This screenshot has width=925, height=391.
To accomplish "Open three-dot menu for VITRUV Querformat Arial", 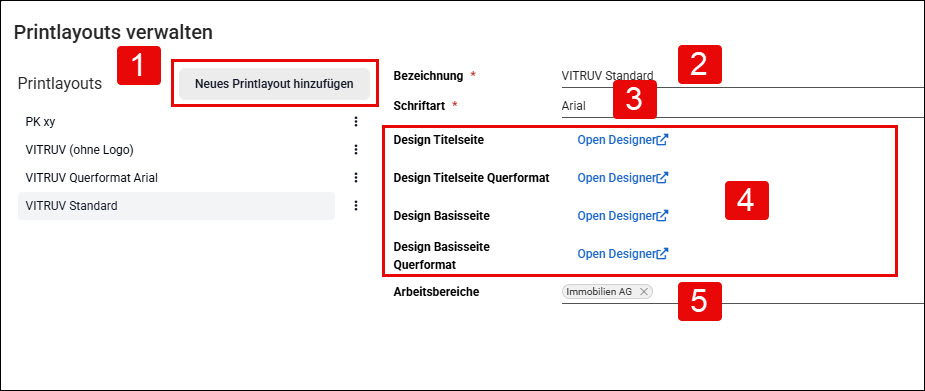I will click(356, 178).
